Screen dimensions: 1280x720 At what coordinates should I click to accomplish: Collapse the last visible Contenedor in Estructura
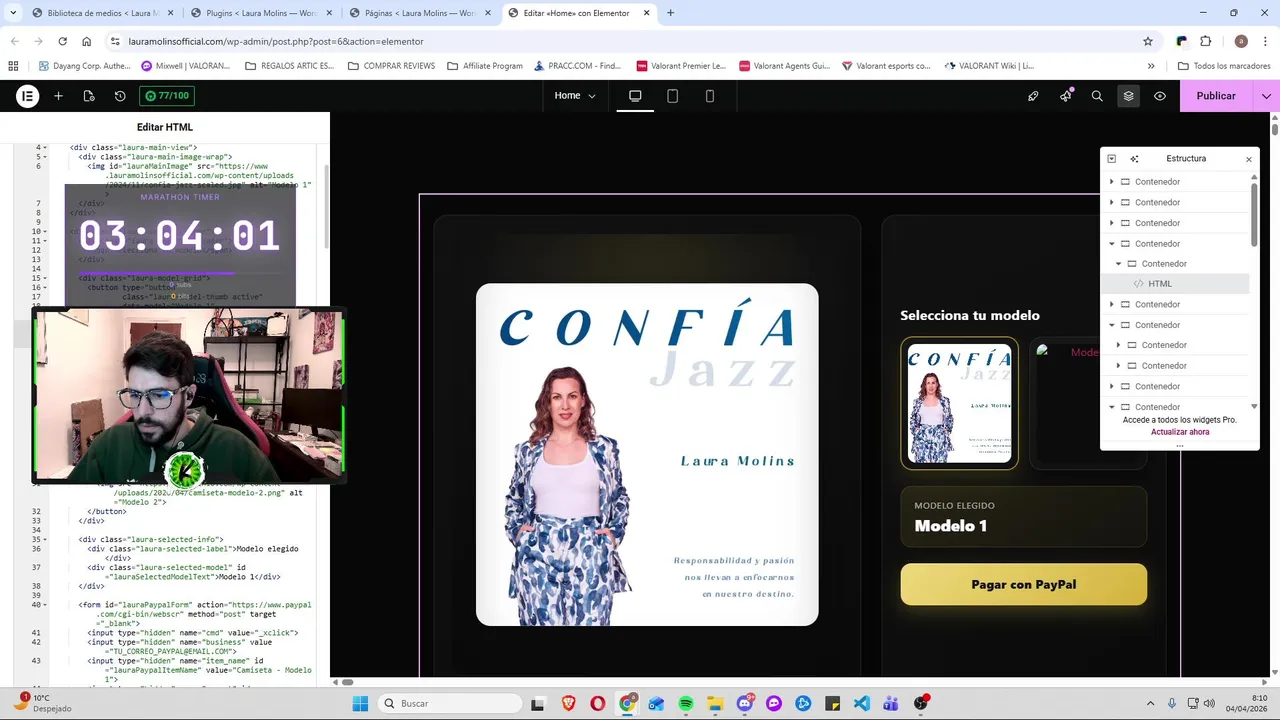pyautogui.click(x=1111, y=407)
